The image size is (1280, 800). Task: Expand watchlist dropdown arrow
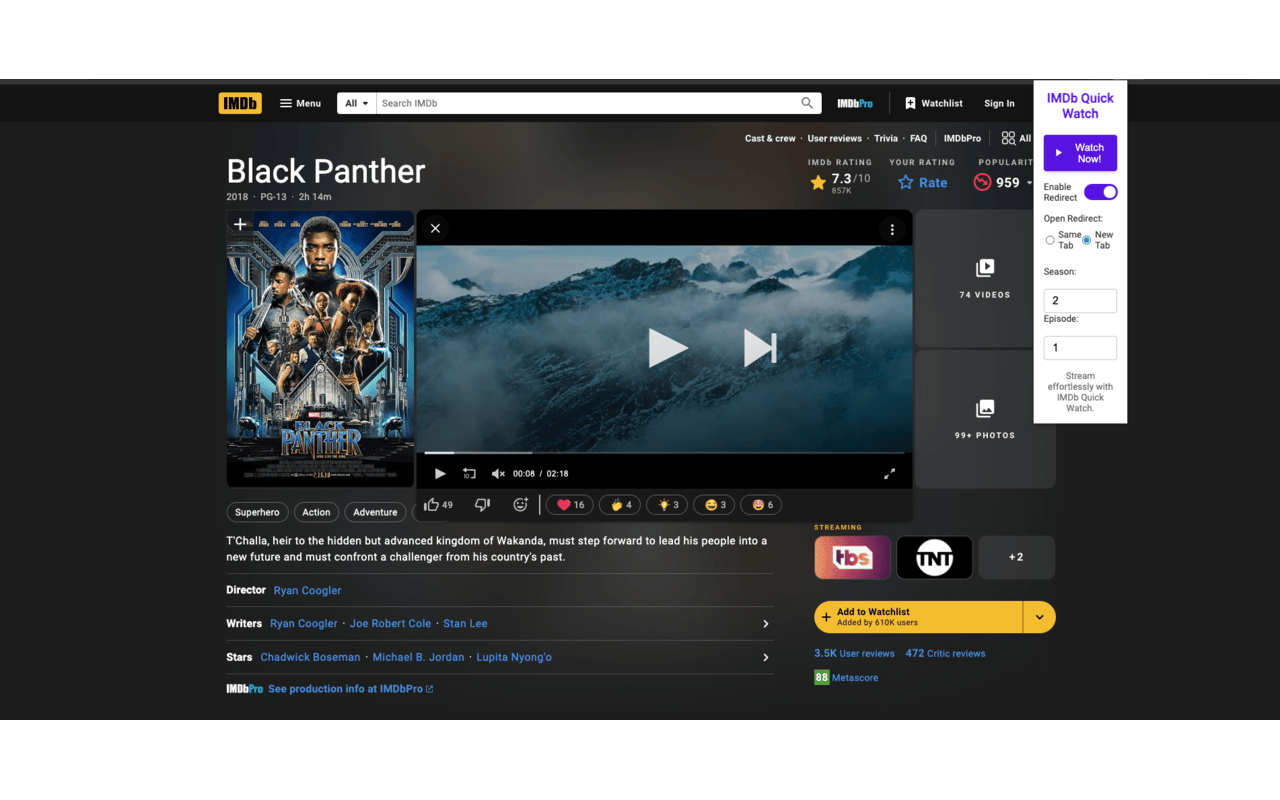1039,617
